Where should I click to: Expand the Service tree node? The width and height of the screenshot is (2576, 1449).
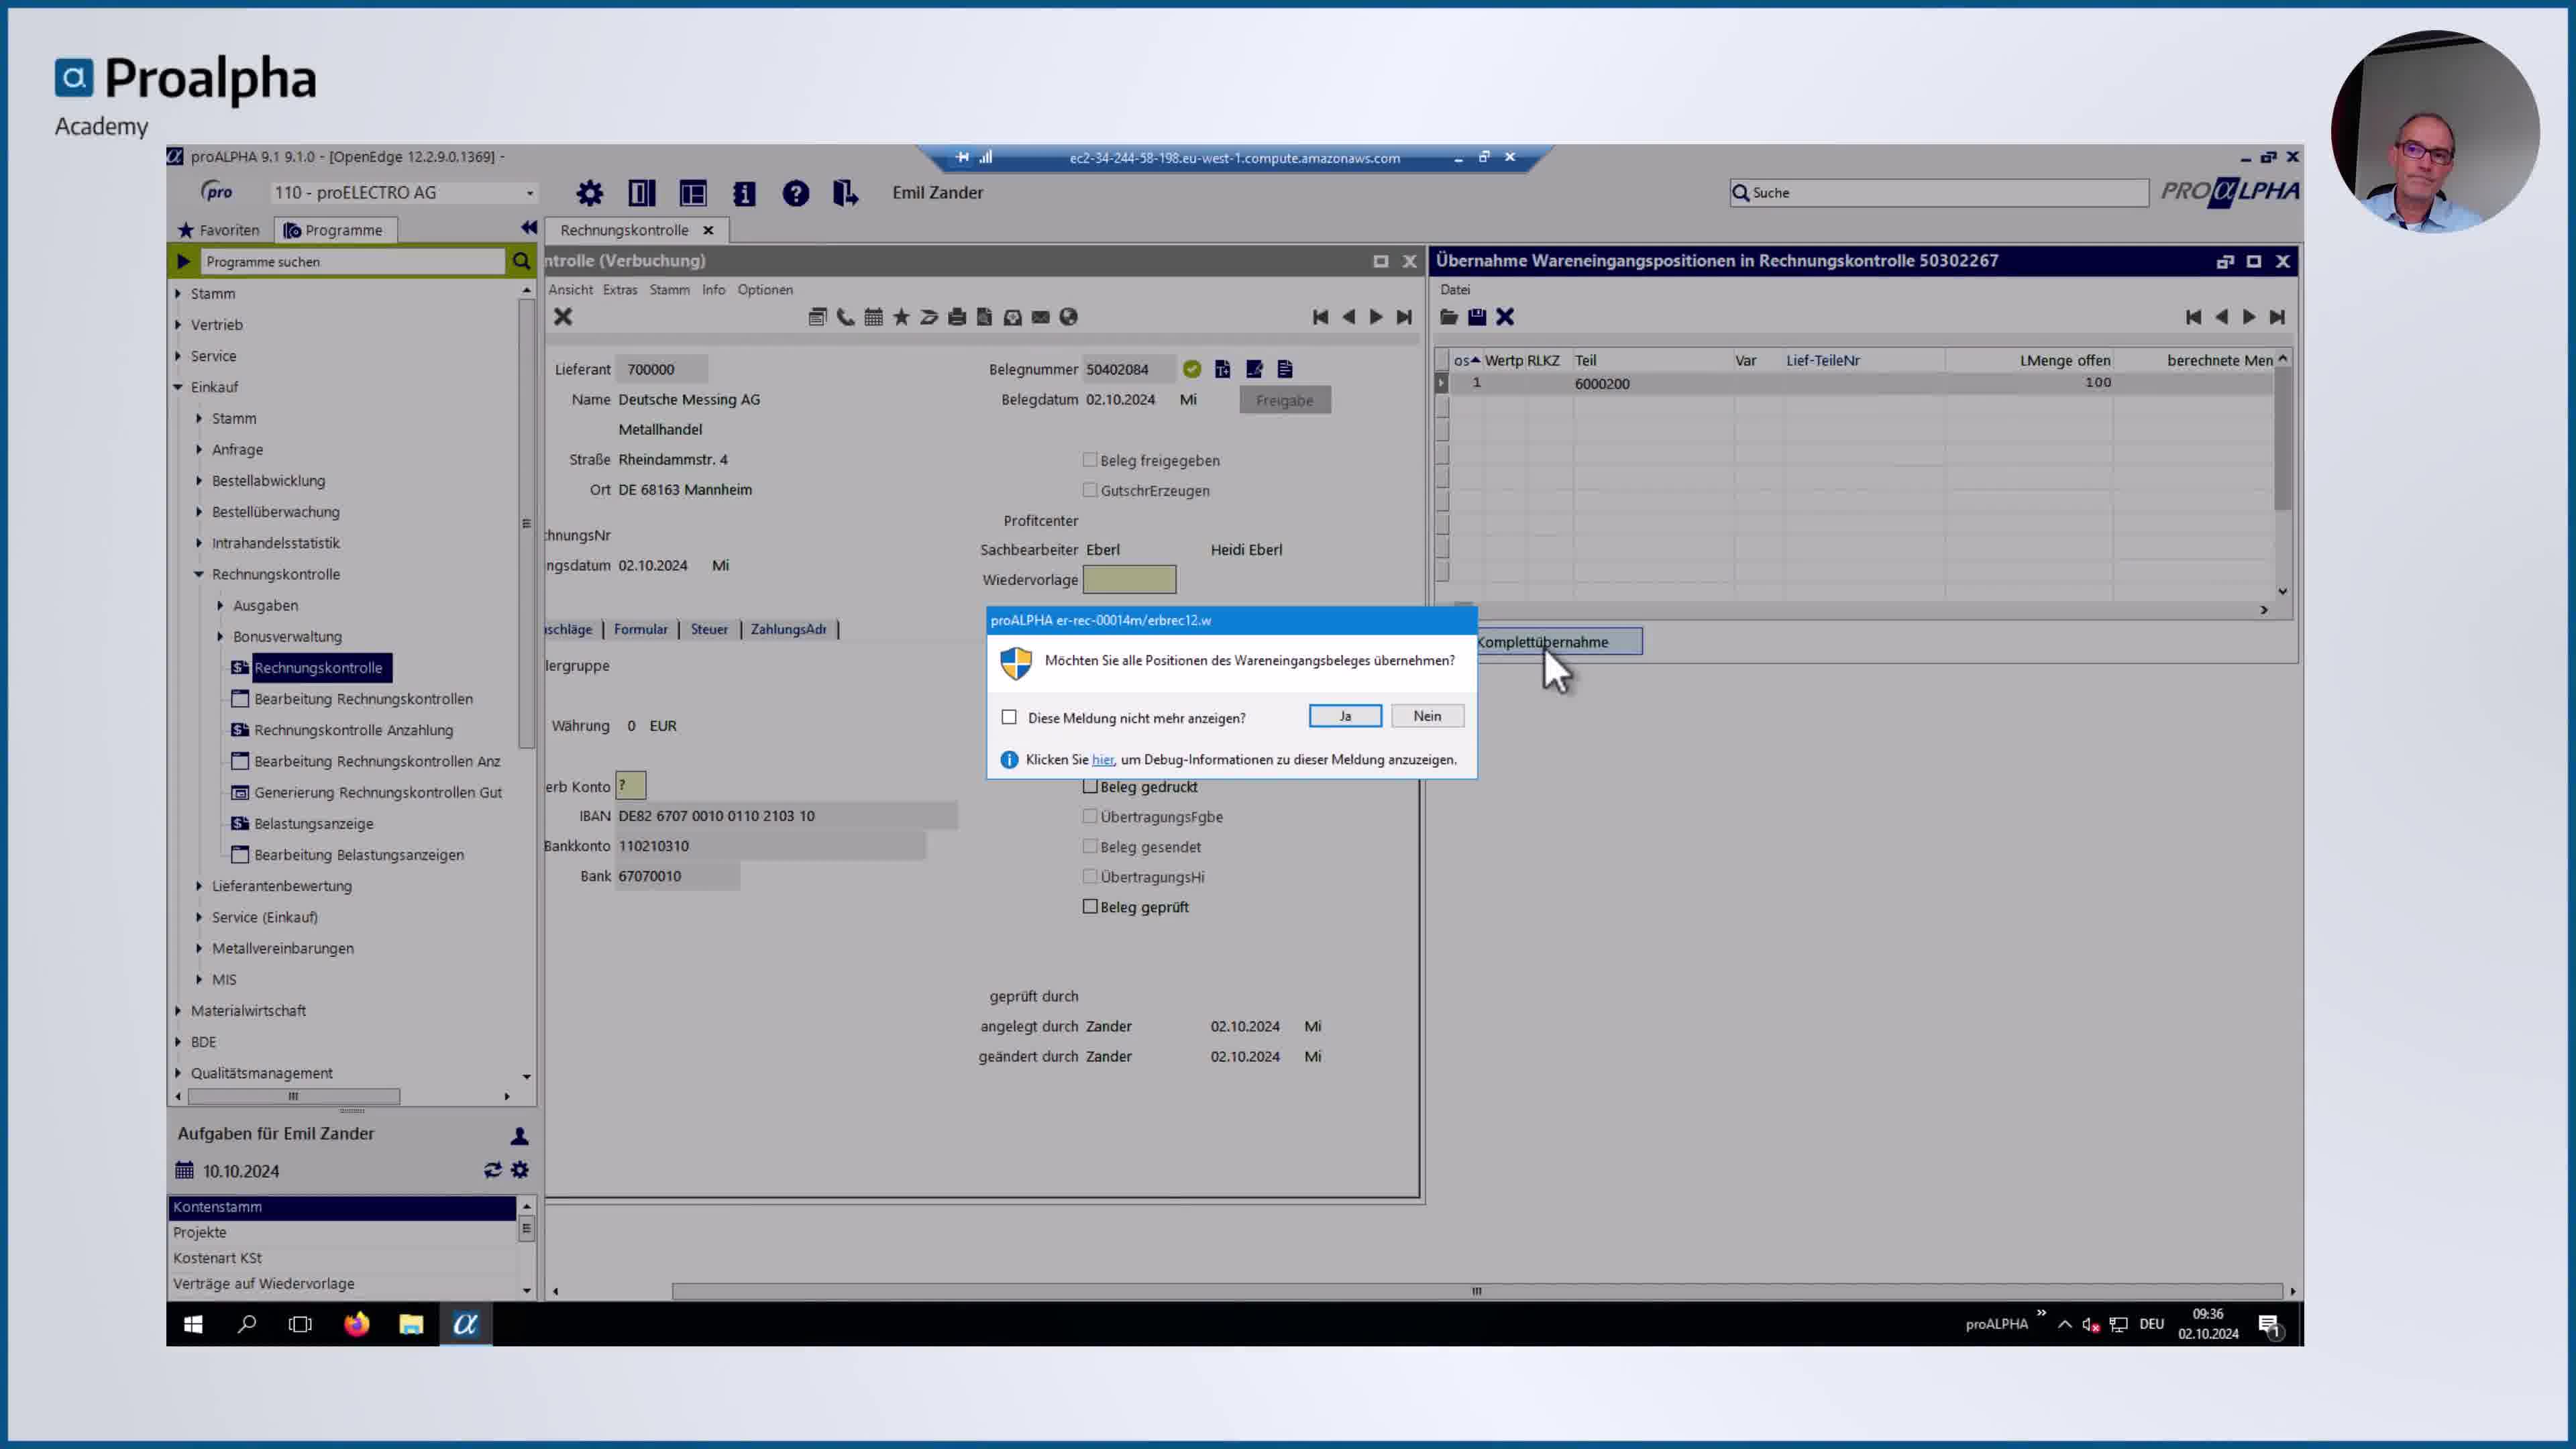pyautogui.click(x=178, y=356)
